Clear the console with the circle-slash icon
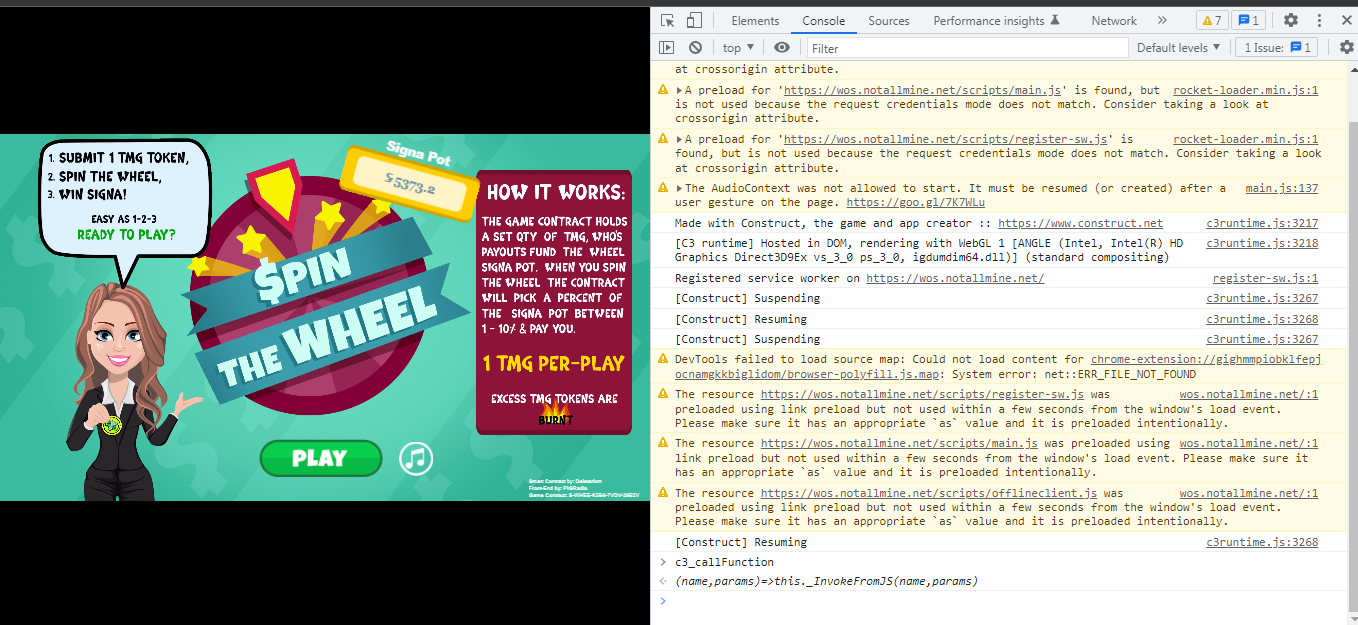This screenshot has height=625, width=1358. pyautogui.click(x=694, y=47)
